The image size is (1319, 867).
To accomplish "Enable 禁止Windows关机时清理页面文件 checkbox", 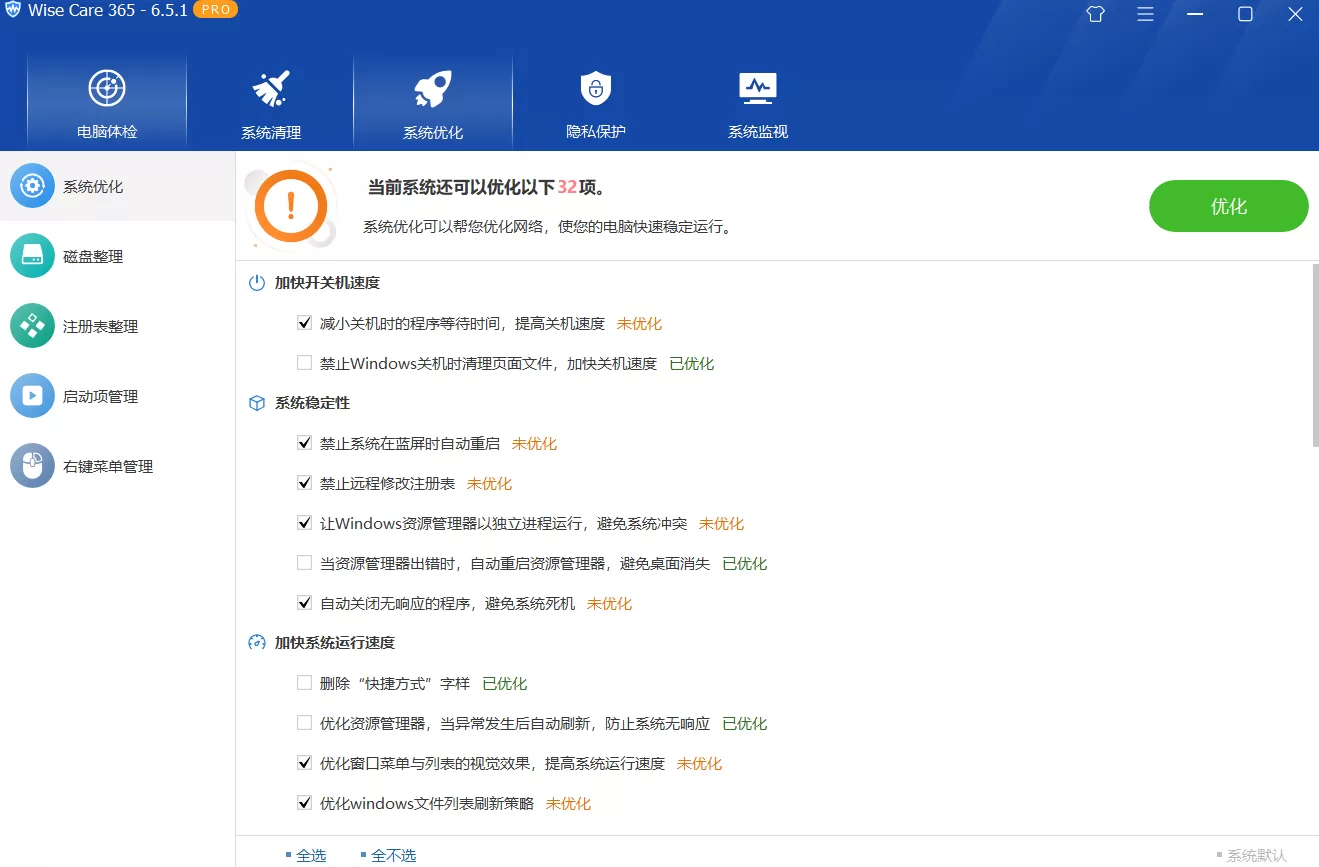I will coord(304,363).
